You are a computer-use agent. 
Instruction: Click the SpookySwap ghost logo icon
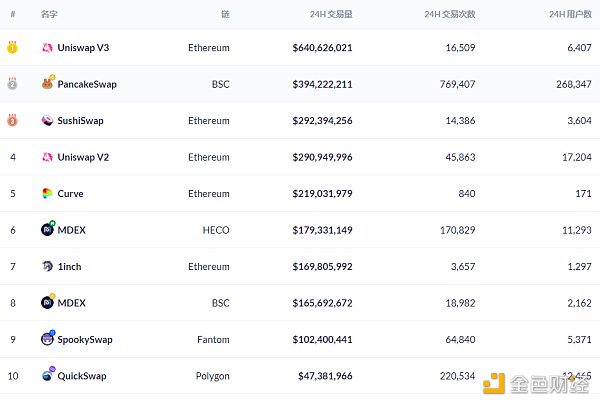[48, 339]
